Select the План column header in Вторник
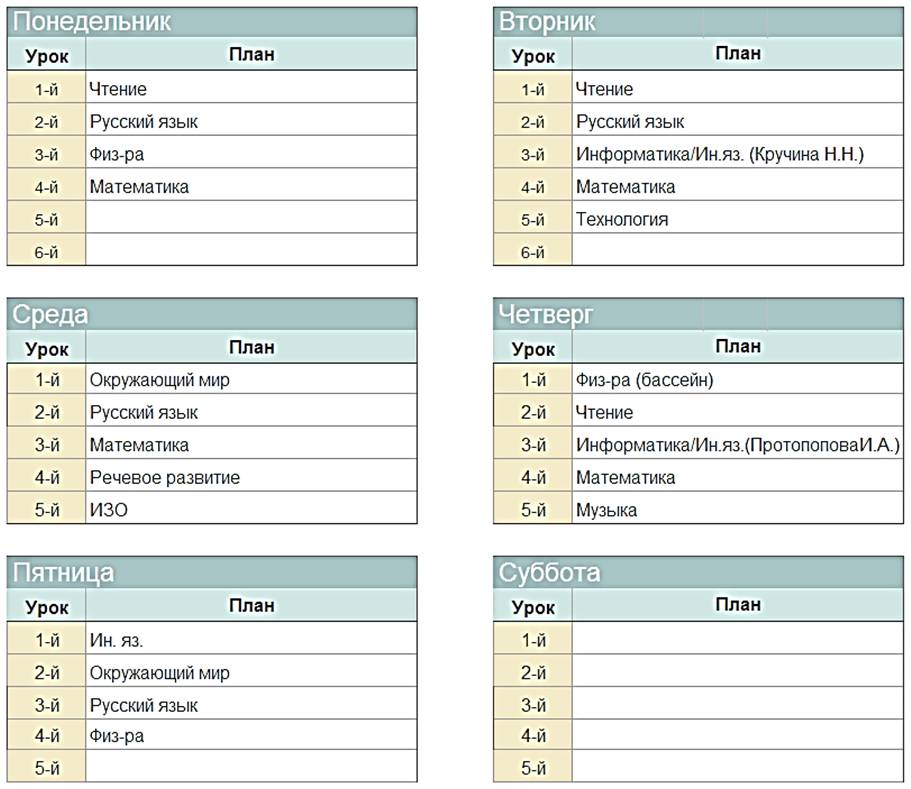Image resolution: width=911 pixels, height=789 pixels. [x=738, y=54]
